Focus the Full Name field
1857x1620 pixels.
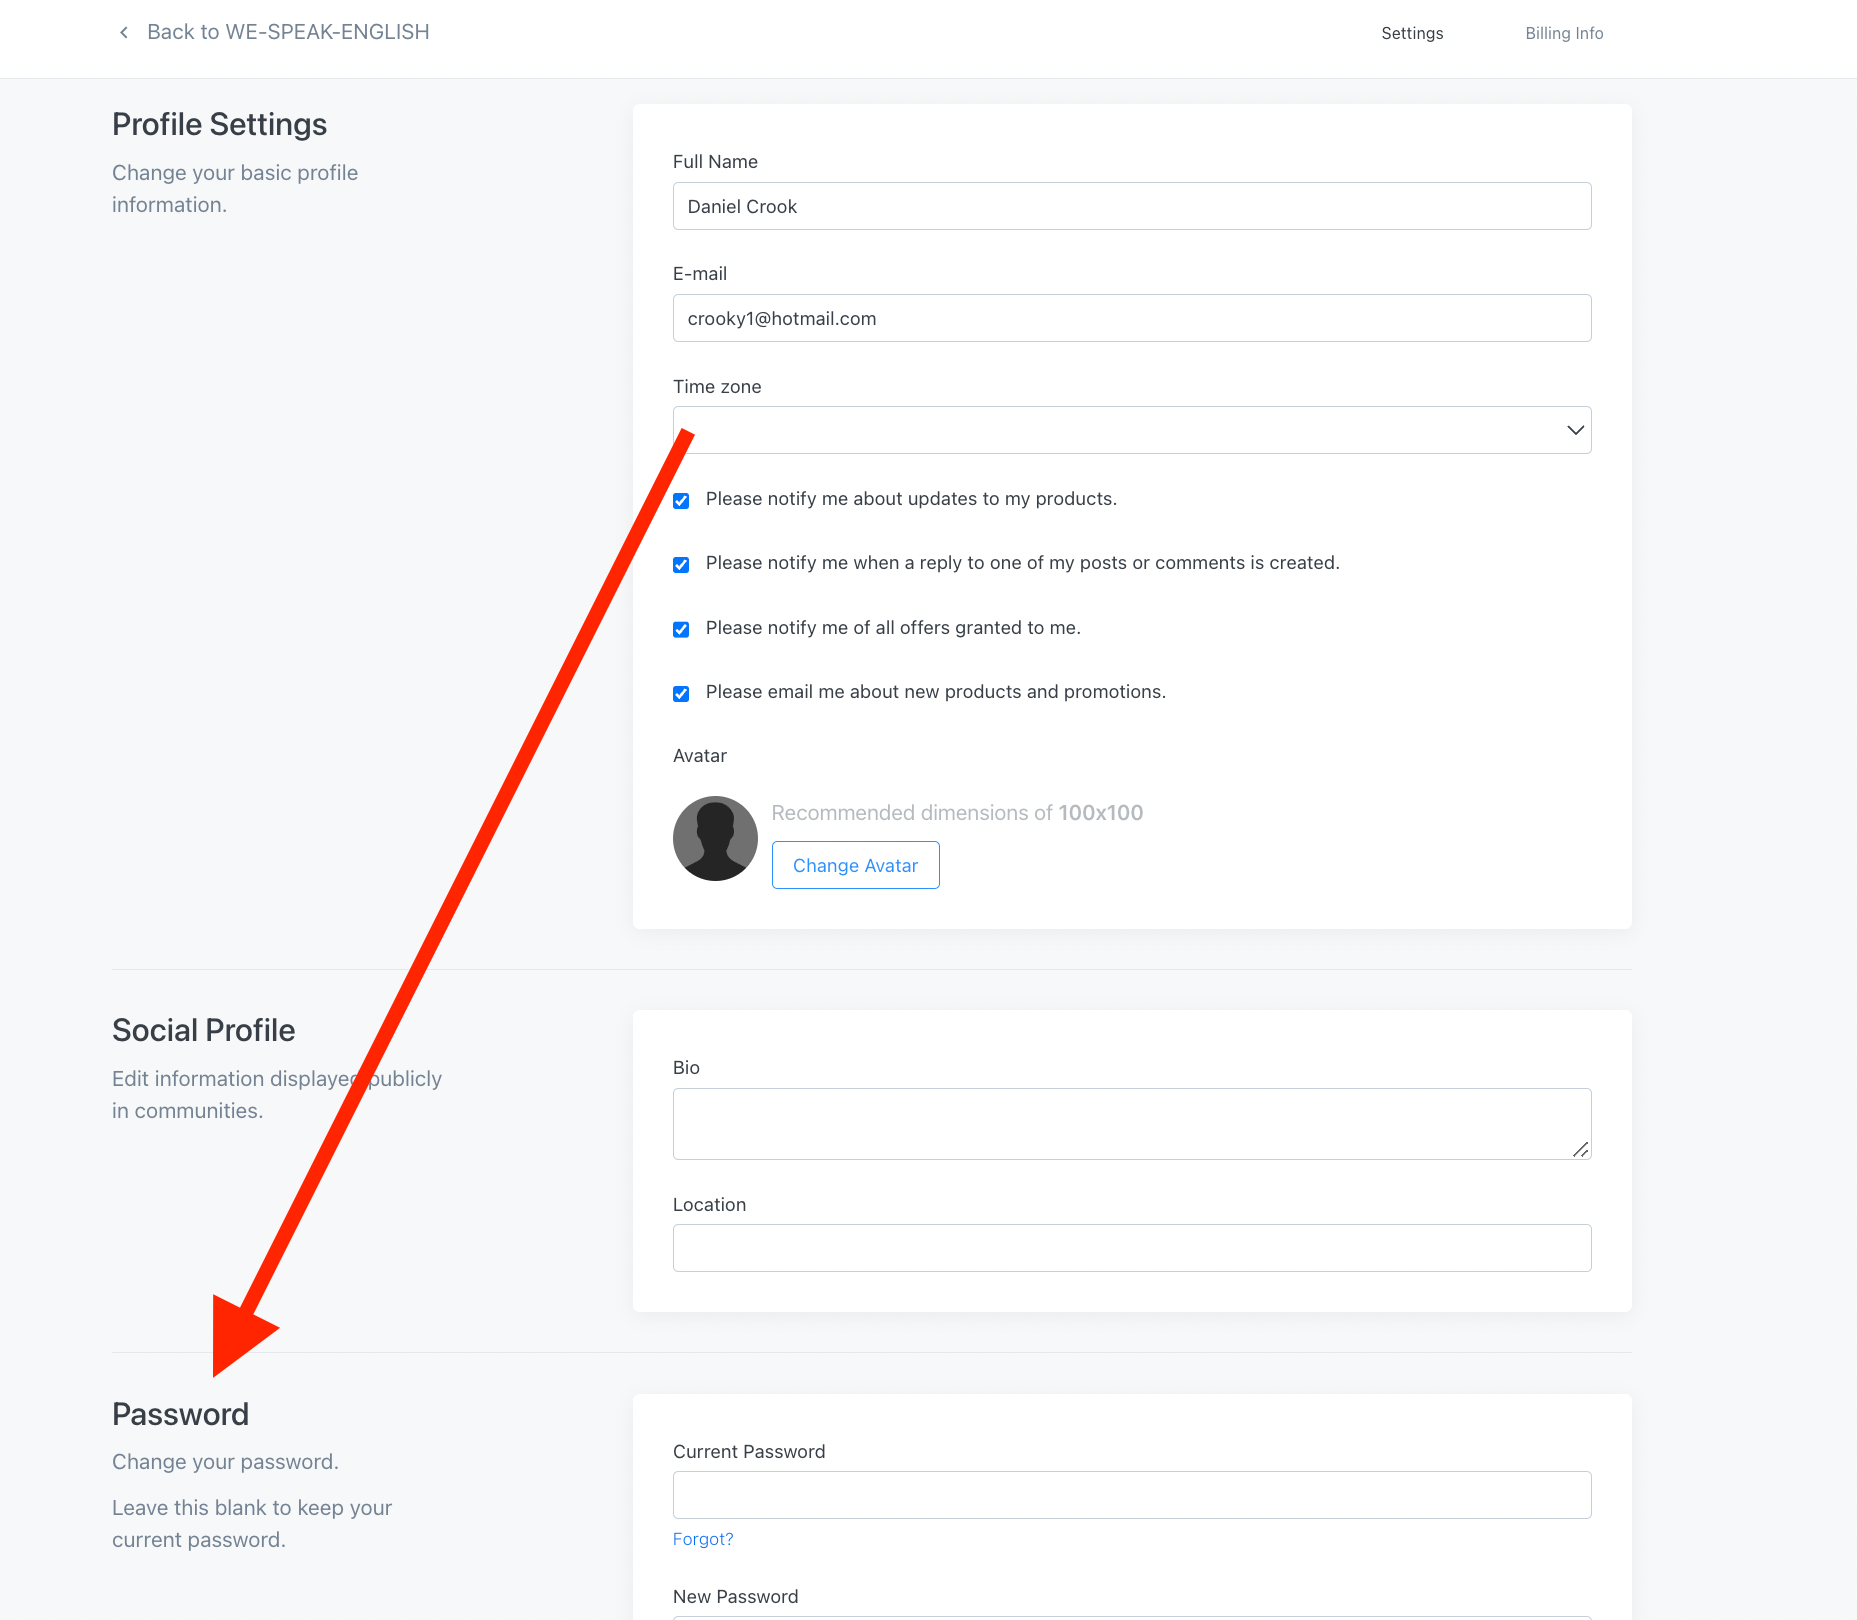pyautogui.click(x=1131, y=206)
